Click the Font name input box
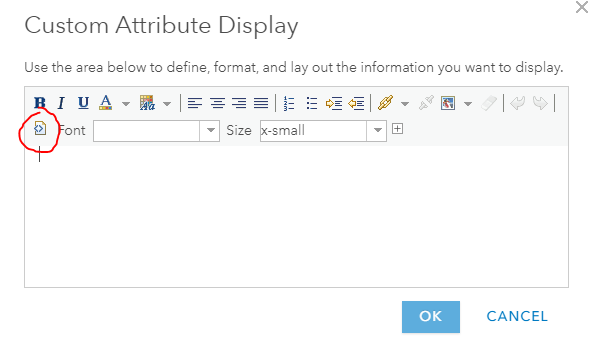This screenshot has width=594, height=362. click(x=147, y=131)
